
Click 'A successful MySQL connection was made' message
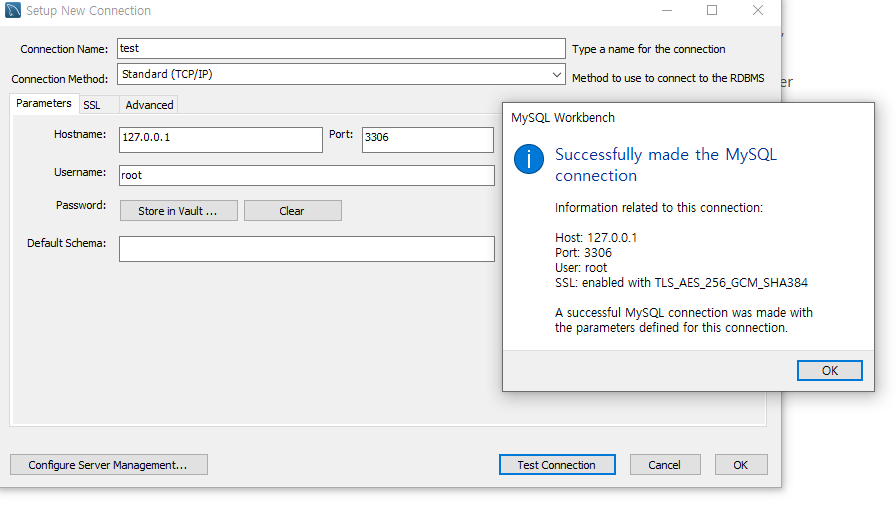click(683, 320)
